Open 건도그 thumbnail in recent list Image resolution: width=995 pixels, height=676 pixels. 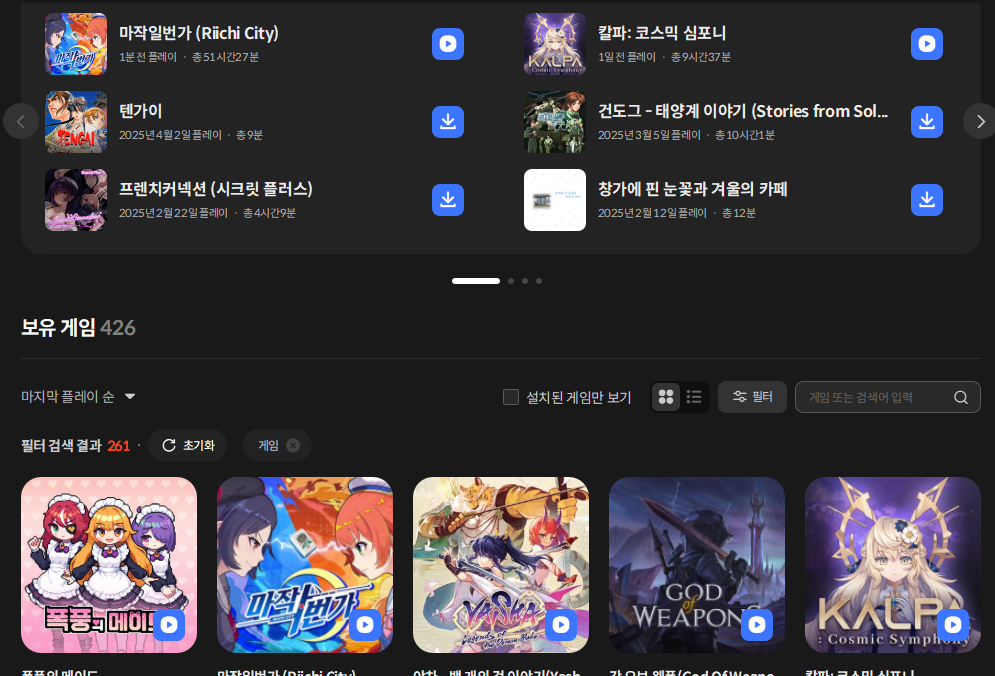point(555,122)
